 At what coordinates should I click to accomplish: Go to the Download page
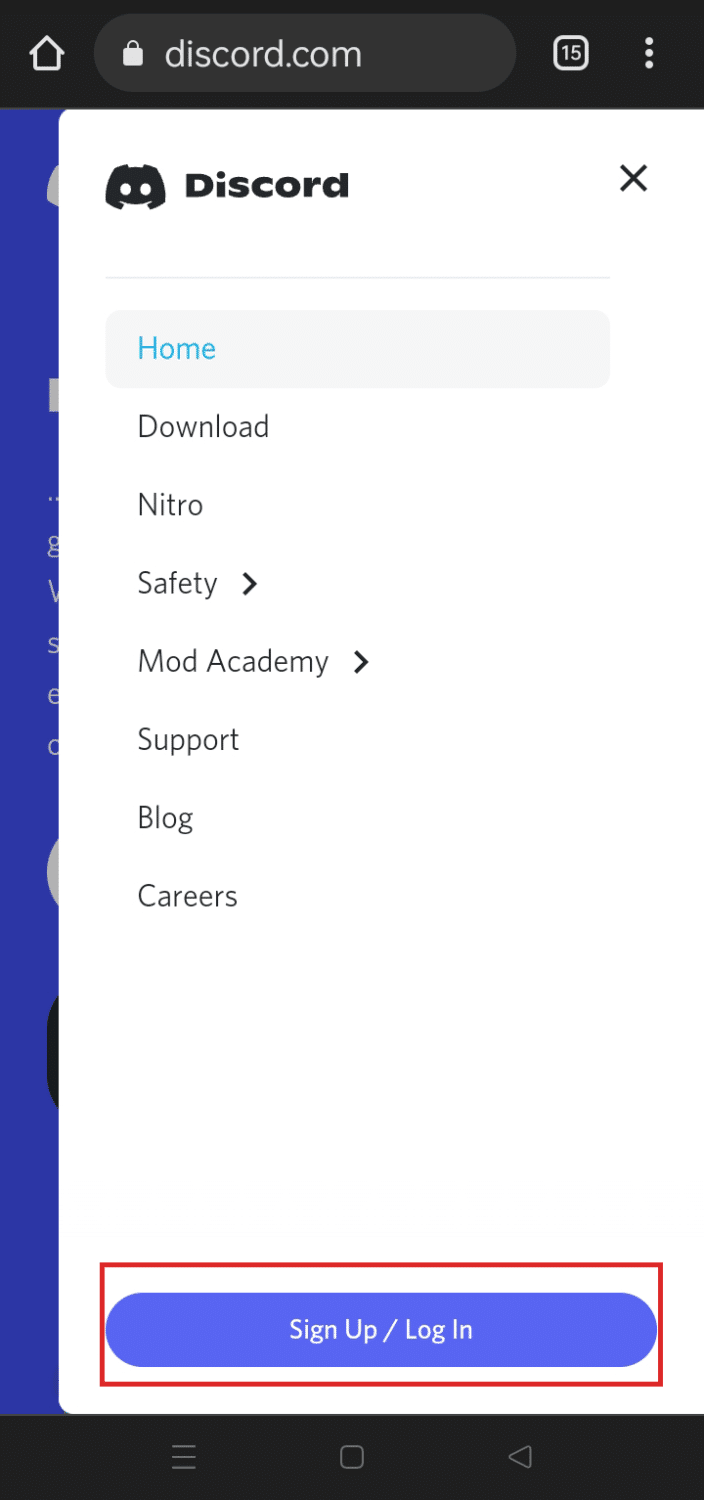(203, 427)
